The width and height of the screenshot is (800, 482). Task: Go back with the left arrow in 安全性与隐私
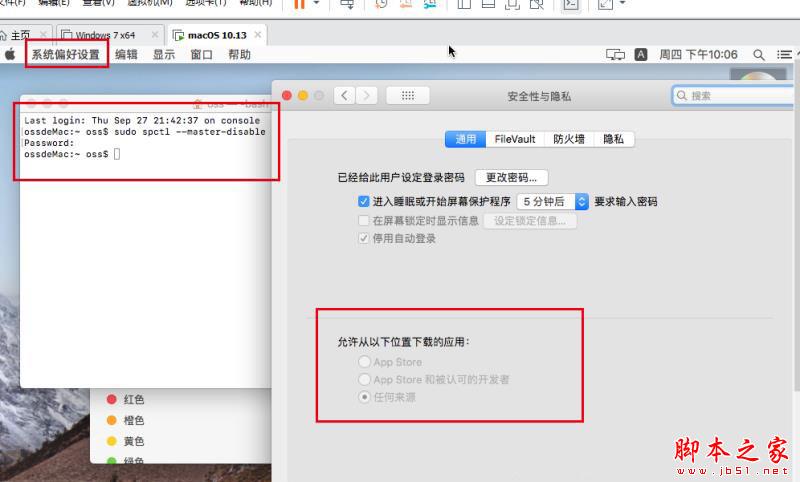pyautogui.click(x=345, y=95)
